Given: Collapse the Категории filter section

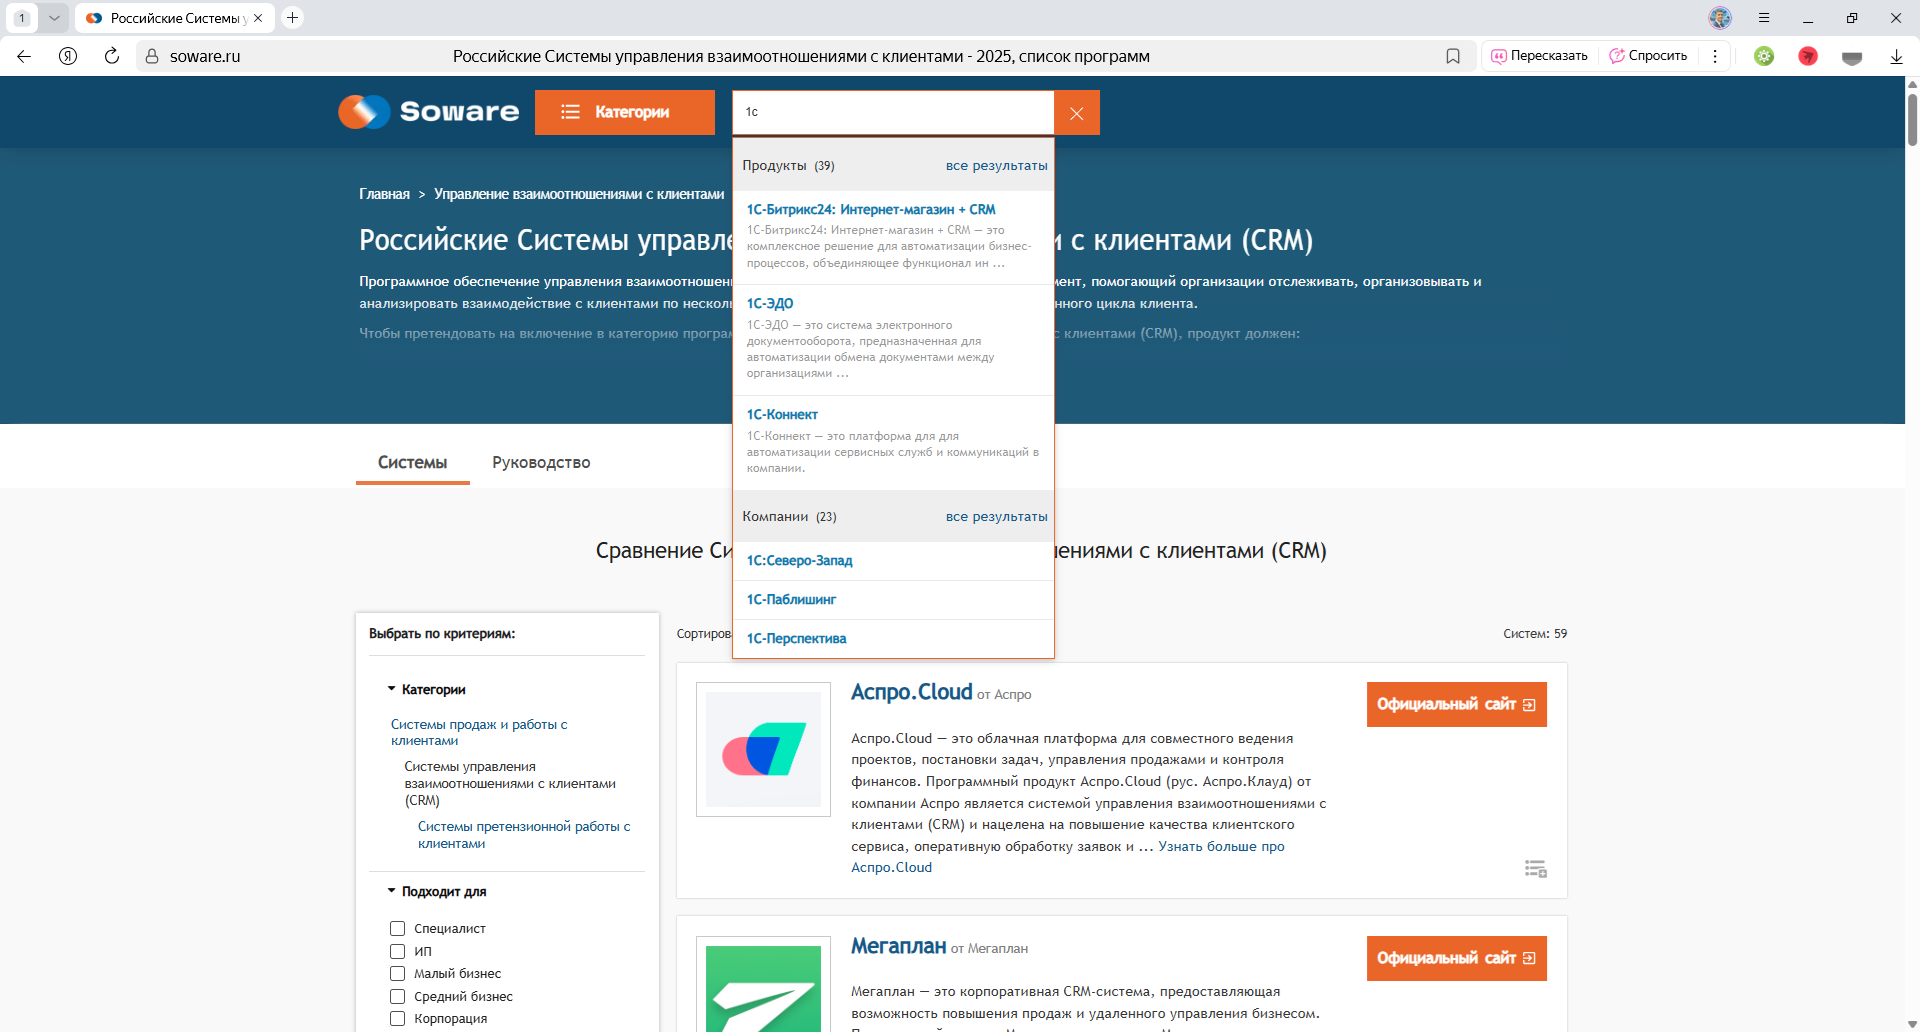Looking at the screenshot, I should pos(392,689).
